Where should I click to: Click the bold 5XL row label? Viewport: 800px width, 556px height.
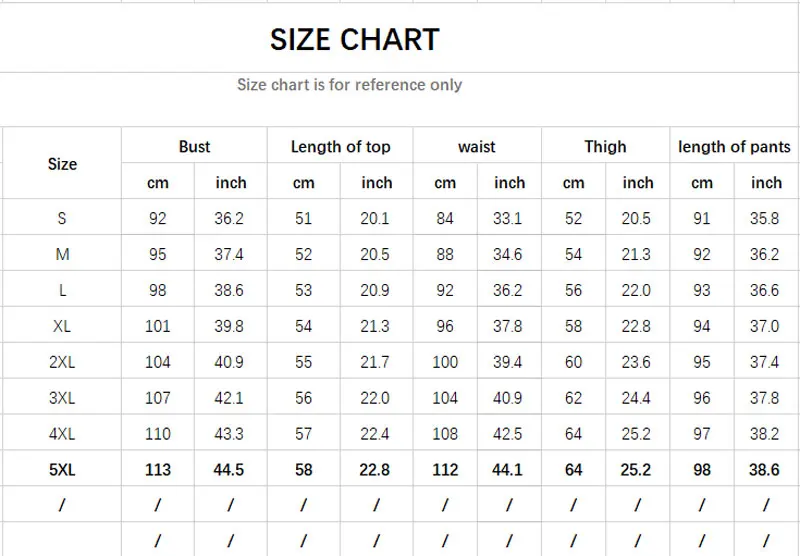pos(62,470)
